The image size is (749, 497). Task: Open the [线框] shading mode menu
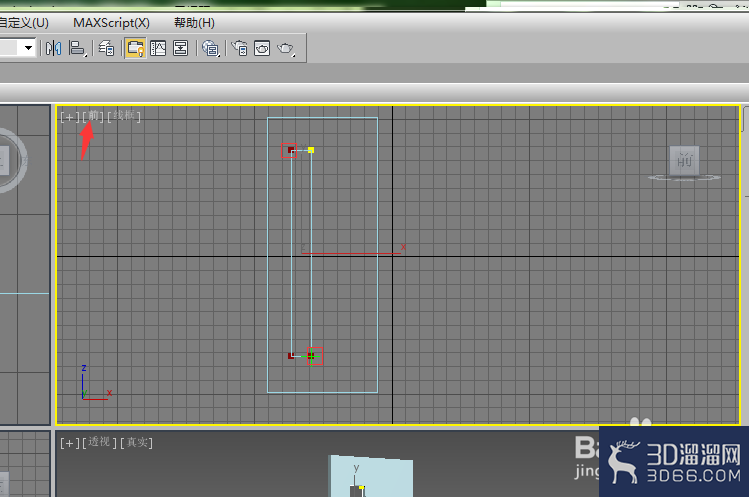(124, 116)
